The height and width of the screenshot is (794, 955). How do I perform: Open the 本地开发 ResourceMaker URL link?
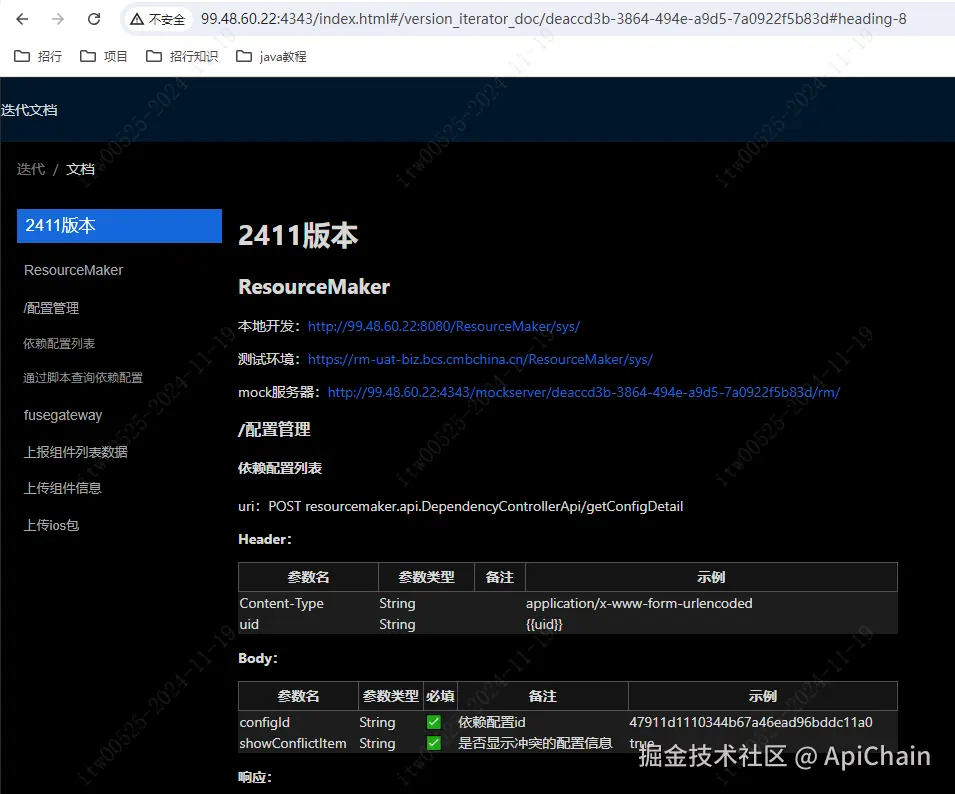click(443, 326)
